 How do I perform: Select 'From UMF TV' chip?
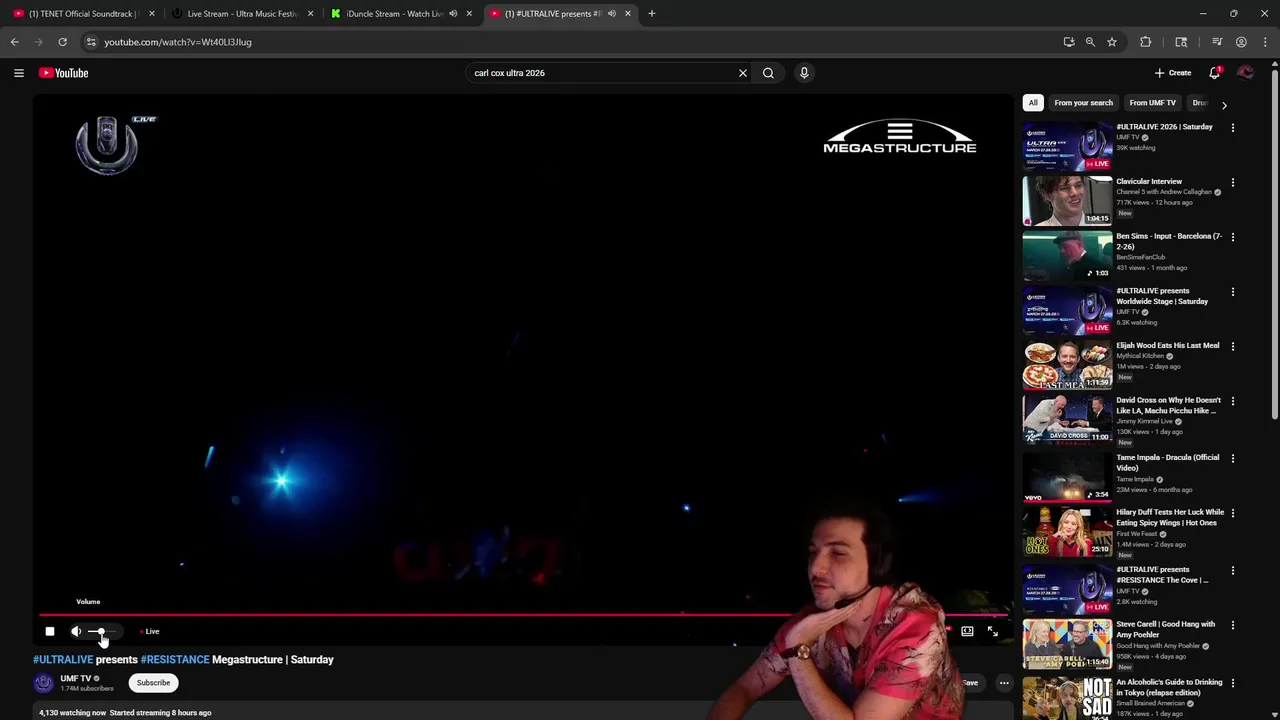[1152, 103]
